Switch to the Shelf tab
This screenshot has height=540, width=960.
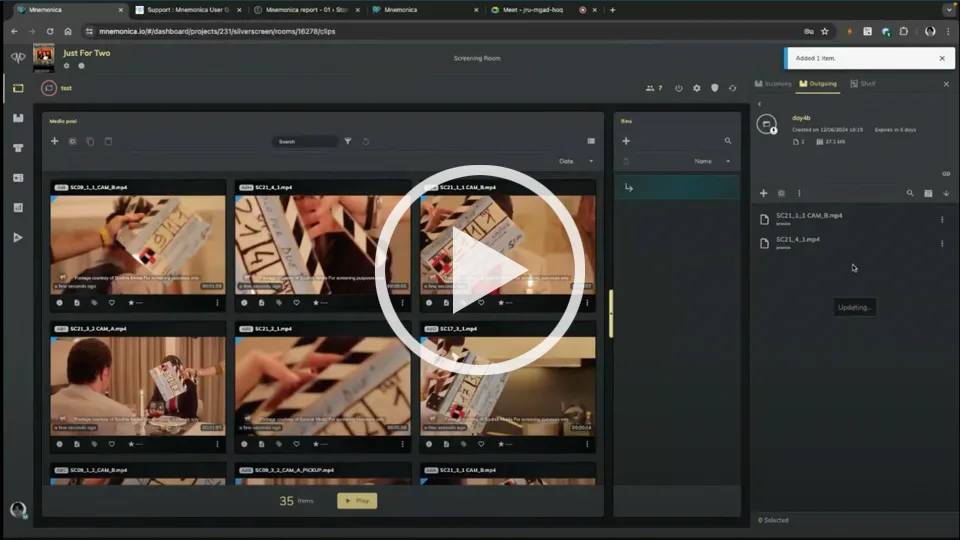click(x=863, y=84)
